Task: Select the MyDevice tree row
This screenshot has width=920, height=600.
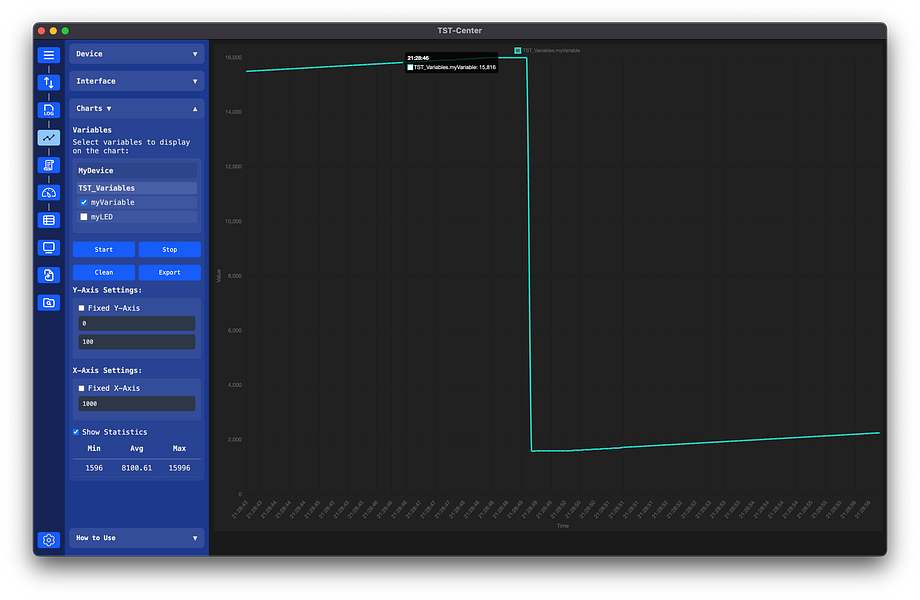Action: click(137, 171)
